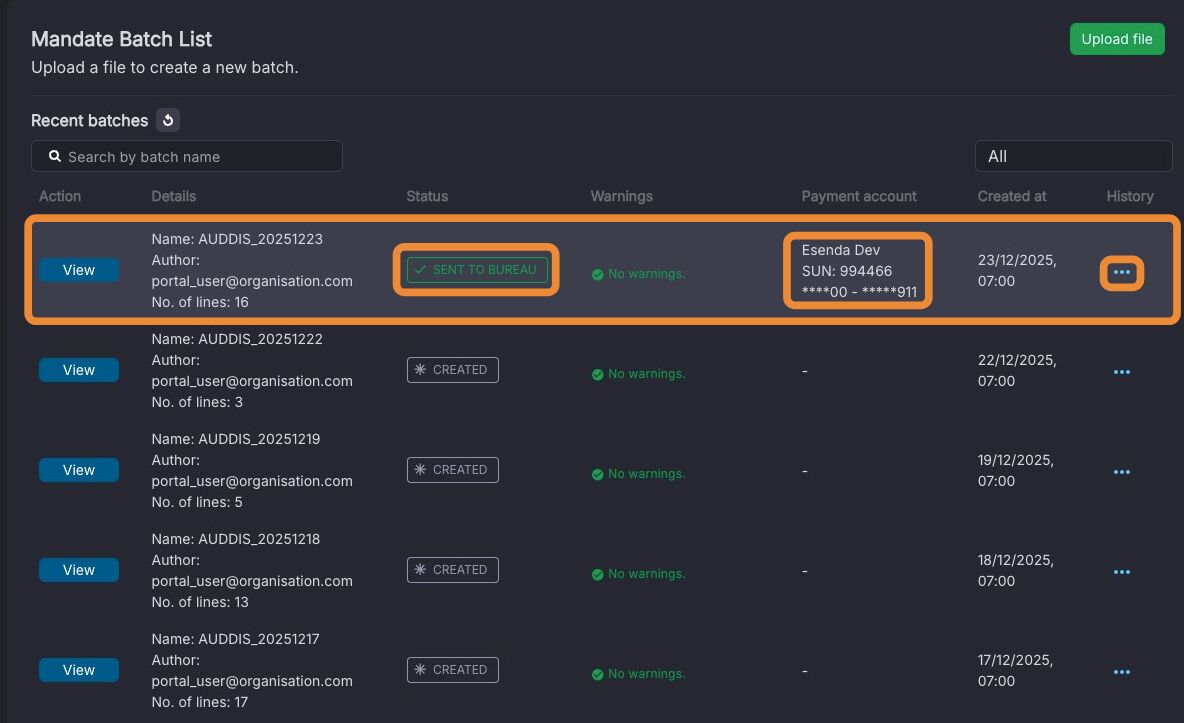Screen dimensions: 1184x723
Task: Click the text 'No. of lines: 5'
Action: coord(197,502)
